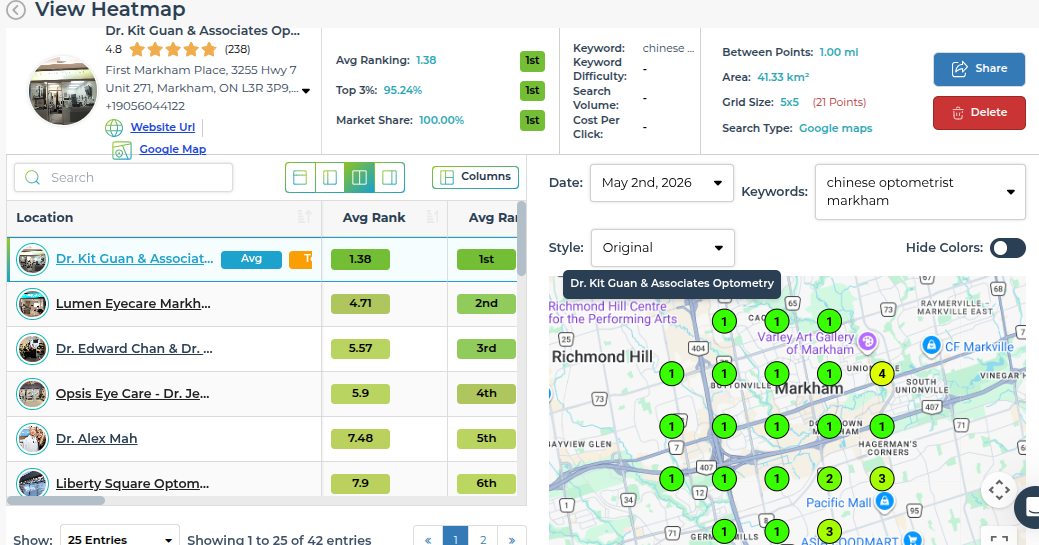Click Lumen Eyecare row thumbnail
1039x545 pixels.
pyautogui.click(x=32, y=304)
